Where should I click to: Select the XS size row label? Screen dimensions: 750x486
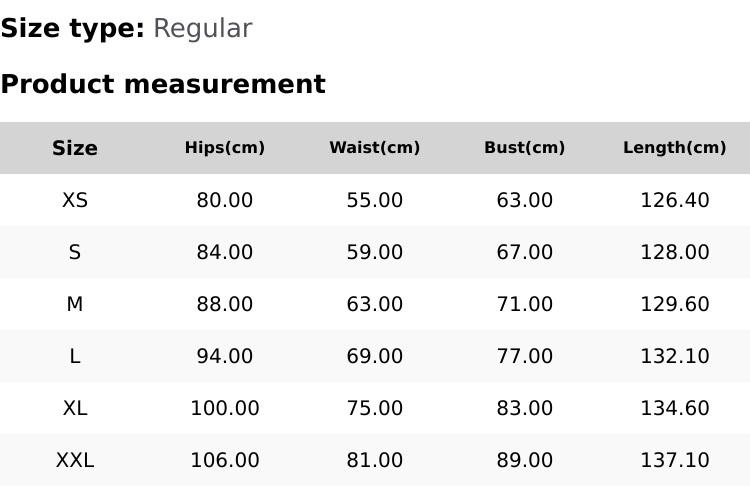click(x=75, y=200)
